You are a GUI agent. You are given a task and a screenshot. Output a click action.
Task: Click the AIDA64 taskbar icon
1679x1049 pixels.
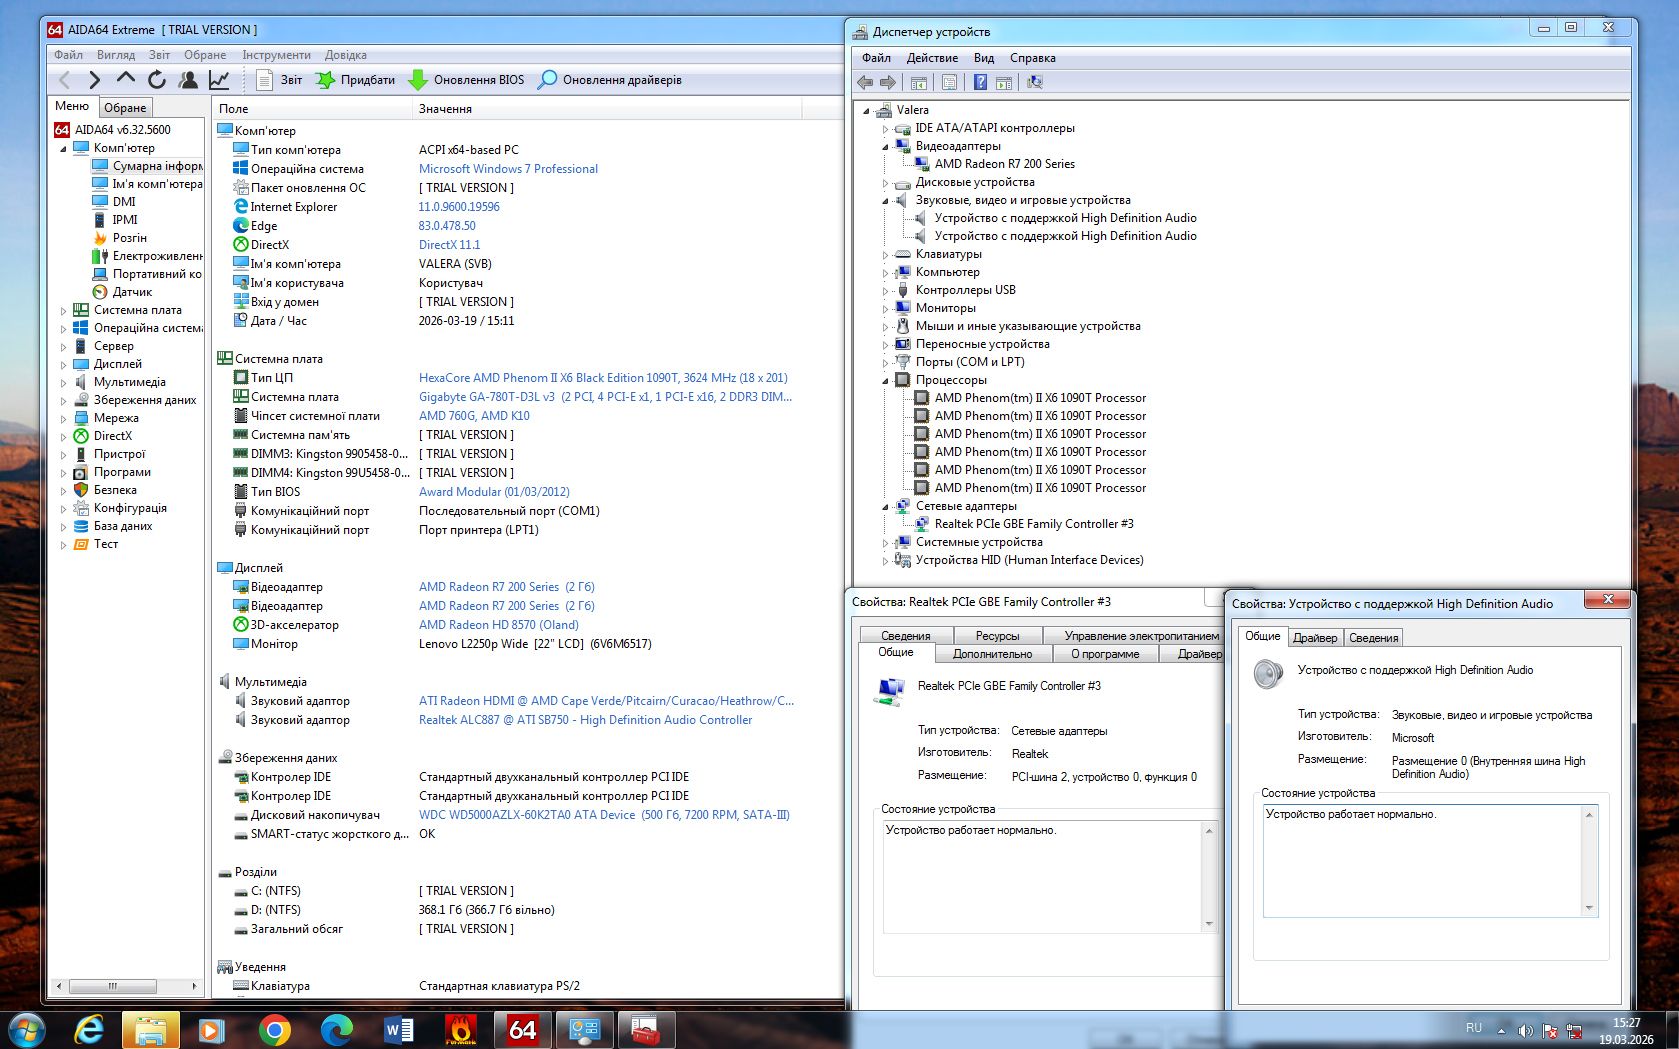point(523,1029)
